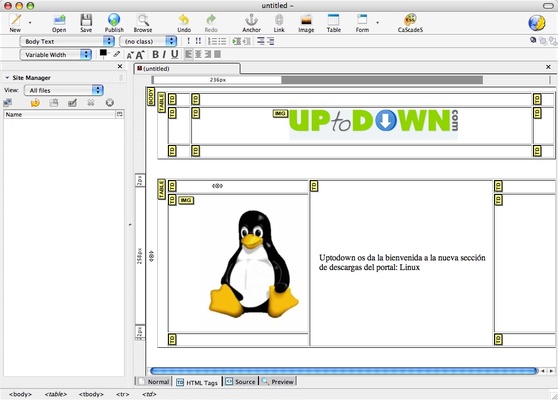558x400 pixels.
Task: Apply double exclamation strong emphasis
Action: 198,41
